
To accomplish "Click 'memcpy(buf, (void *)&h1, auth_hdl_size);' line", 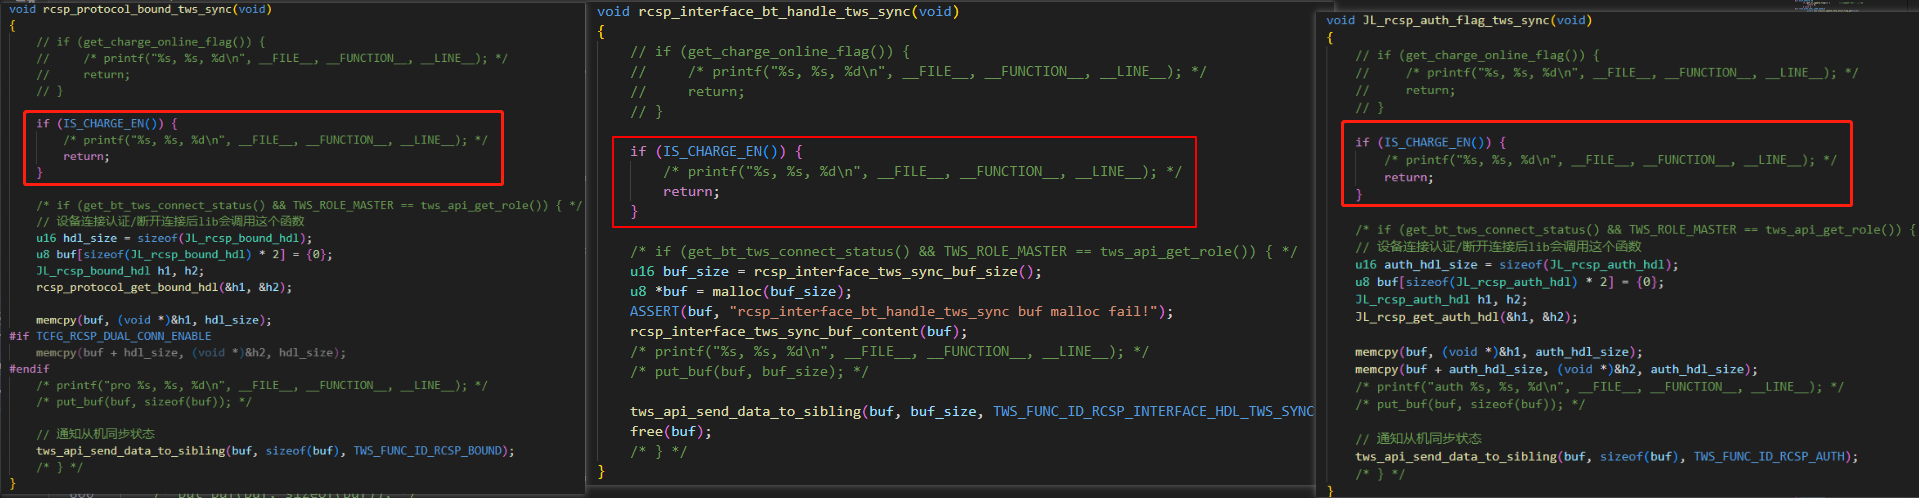I will click(1499, 352).
